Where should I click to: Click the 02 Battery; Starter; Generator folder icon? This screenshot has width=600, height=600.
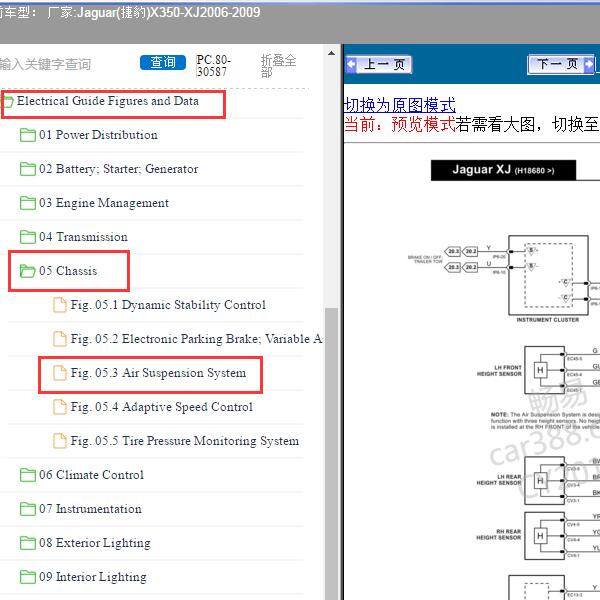pos(28,169)
